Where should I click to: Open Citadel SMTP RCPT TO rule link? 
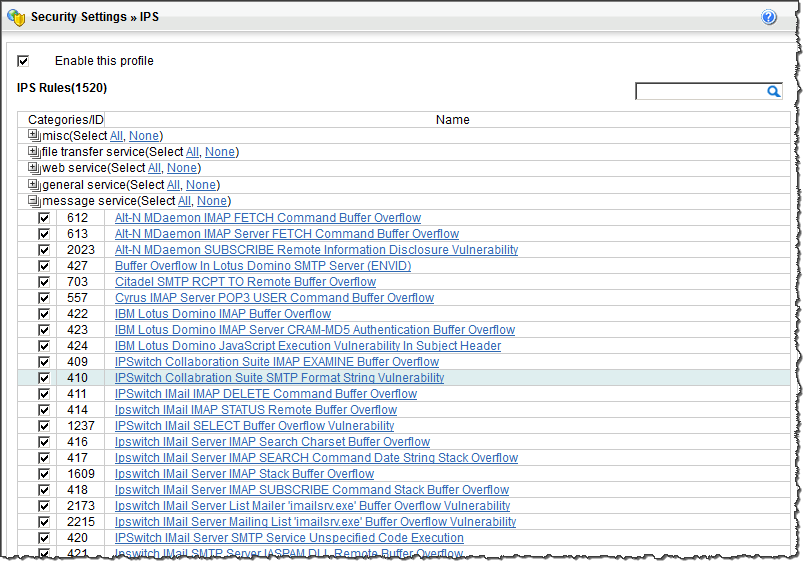click(245, 282)
